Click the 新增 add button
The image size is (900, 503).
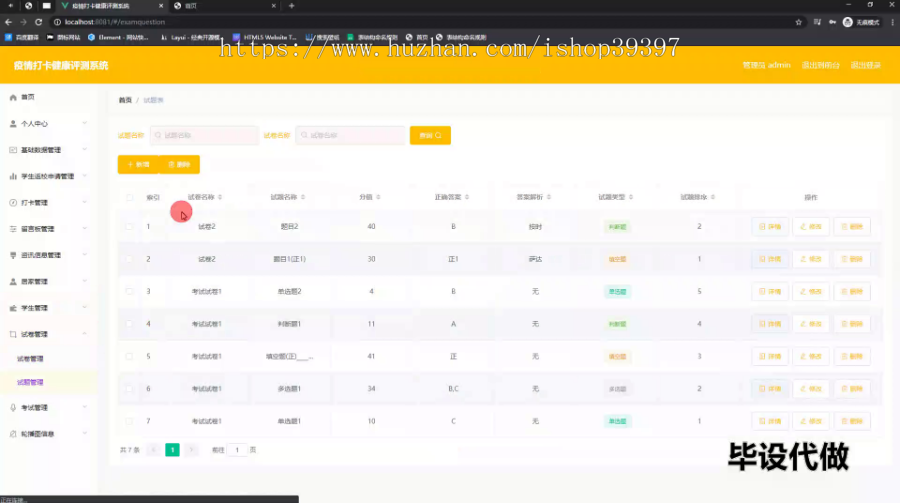pos(138,164)
